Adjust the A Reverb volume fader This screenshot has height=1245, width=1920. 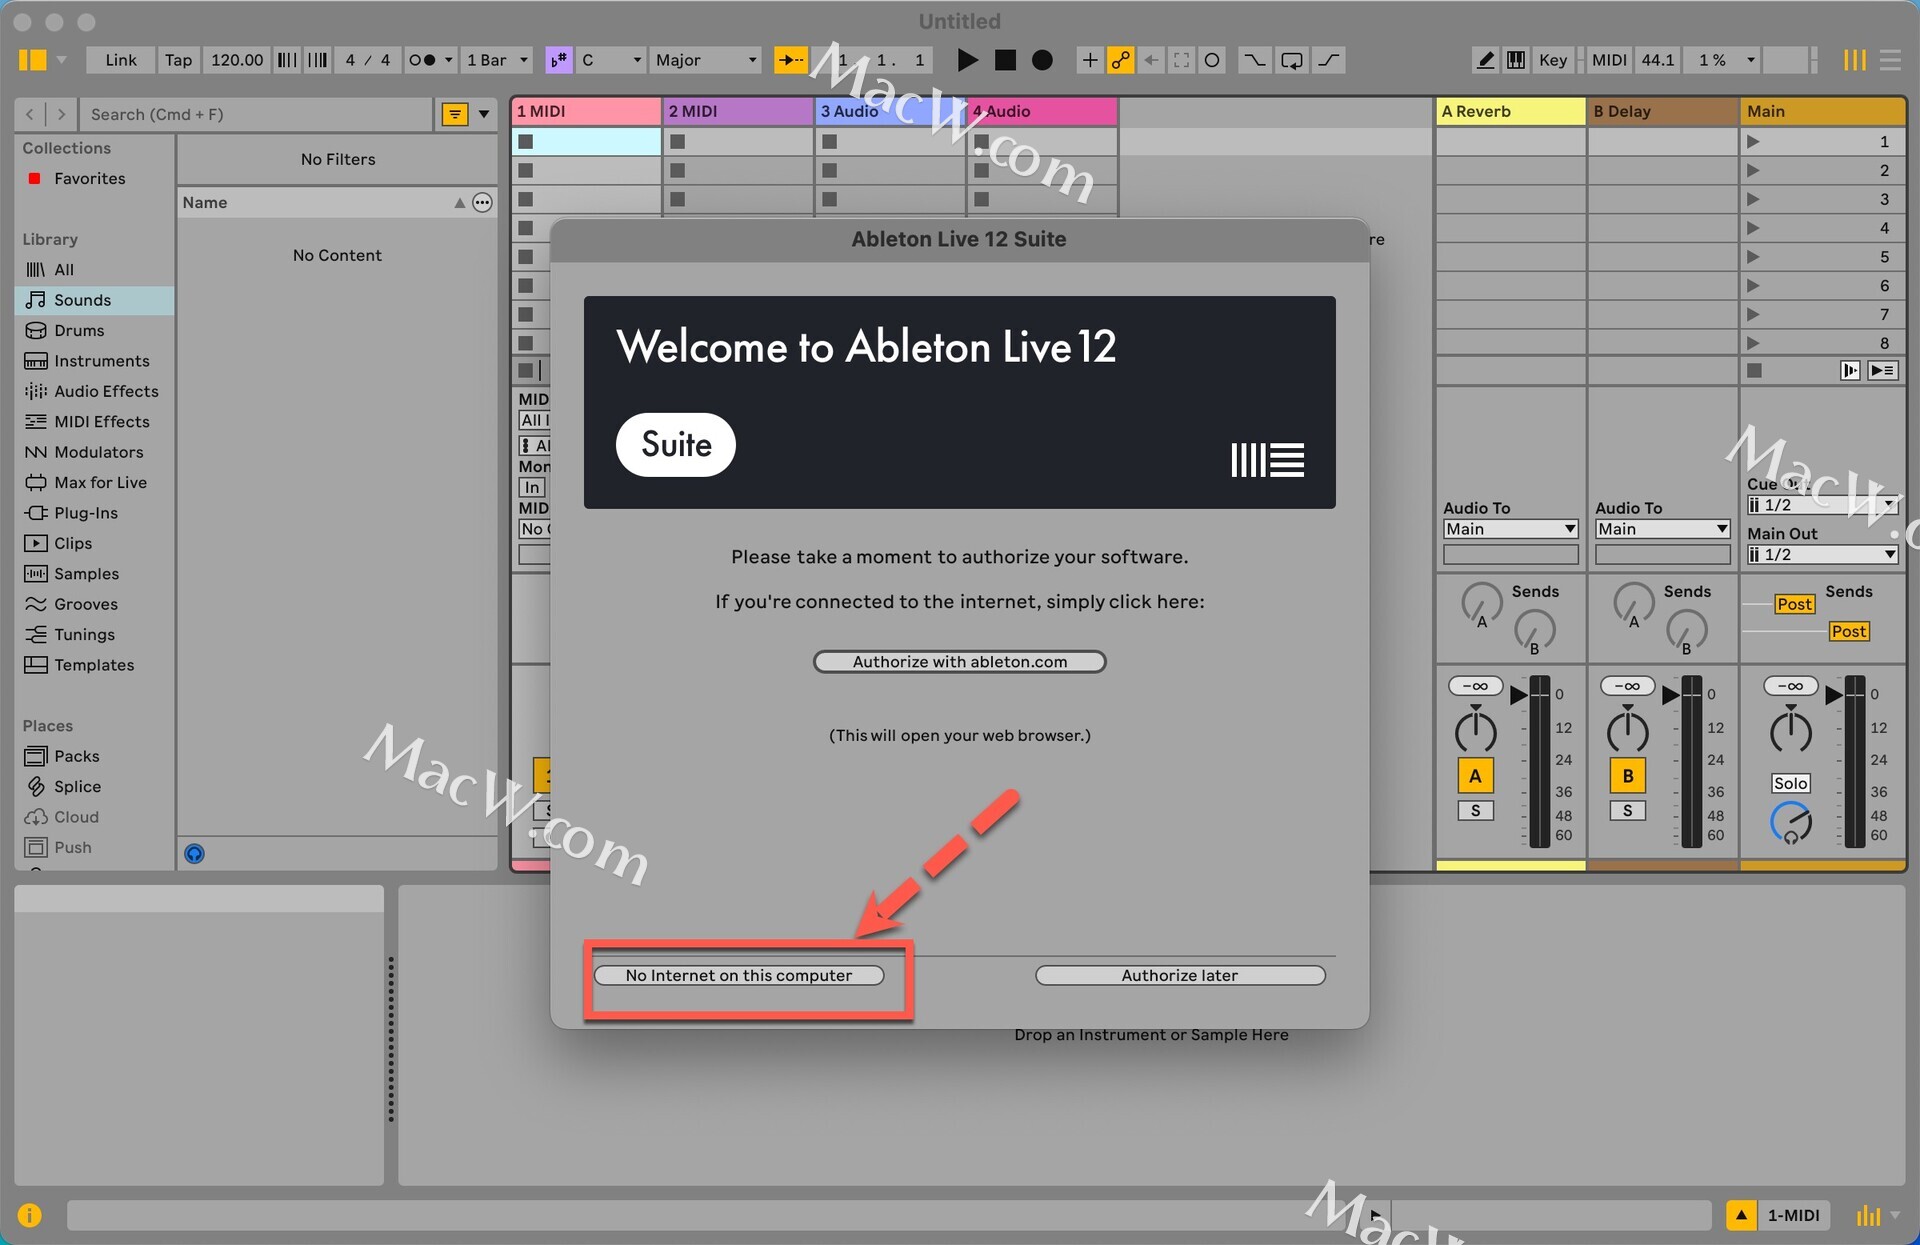coord(1518,694)
